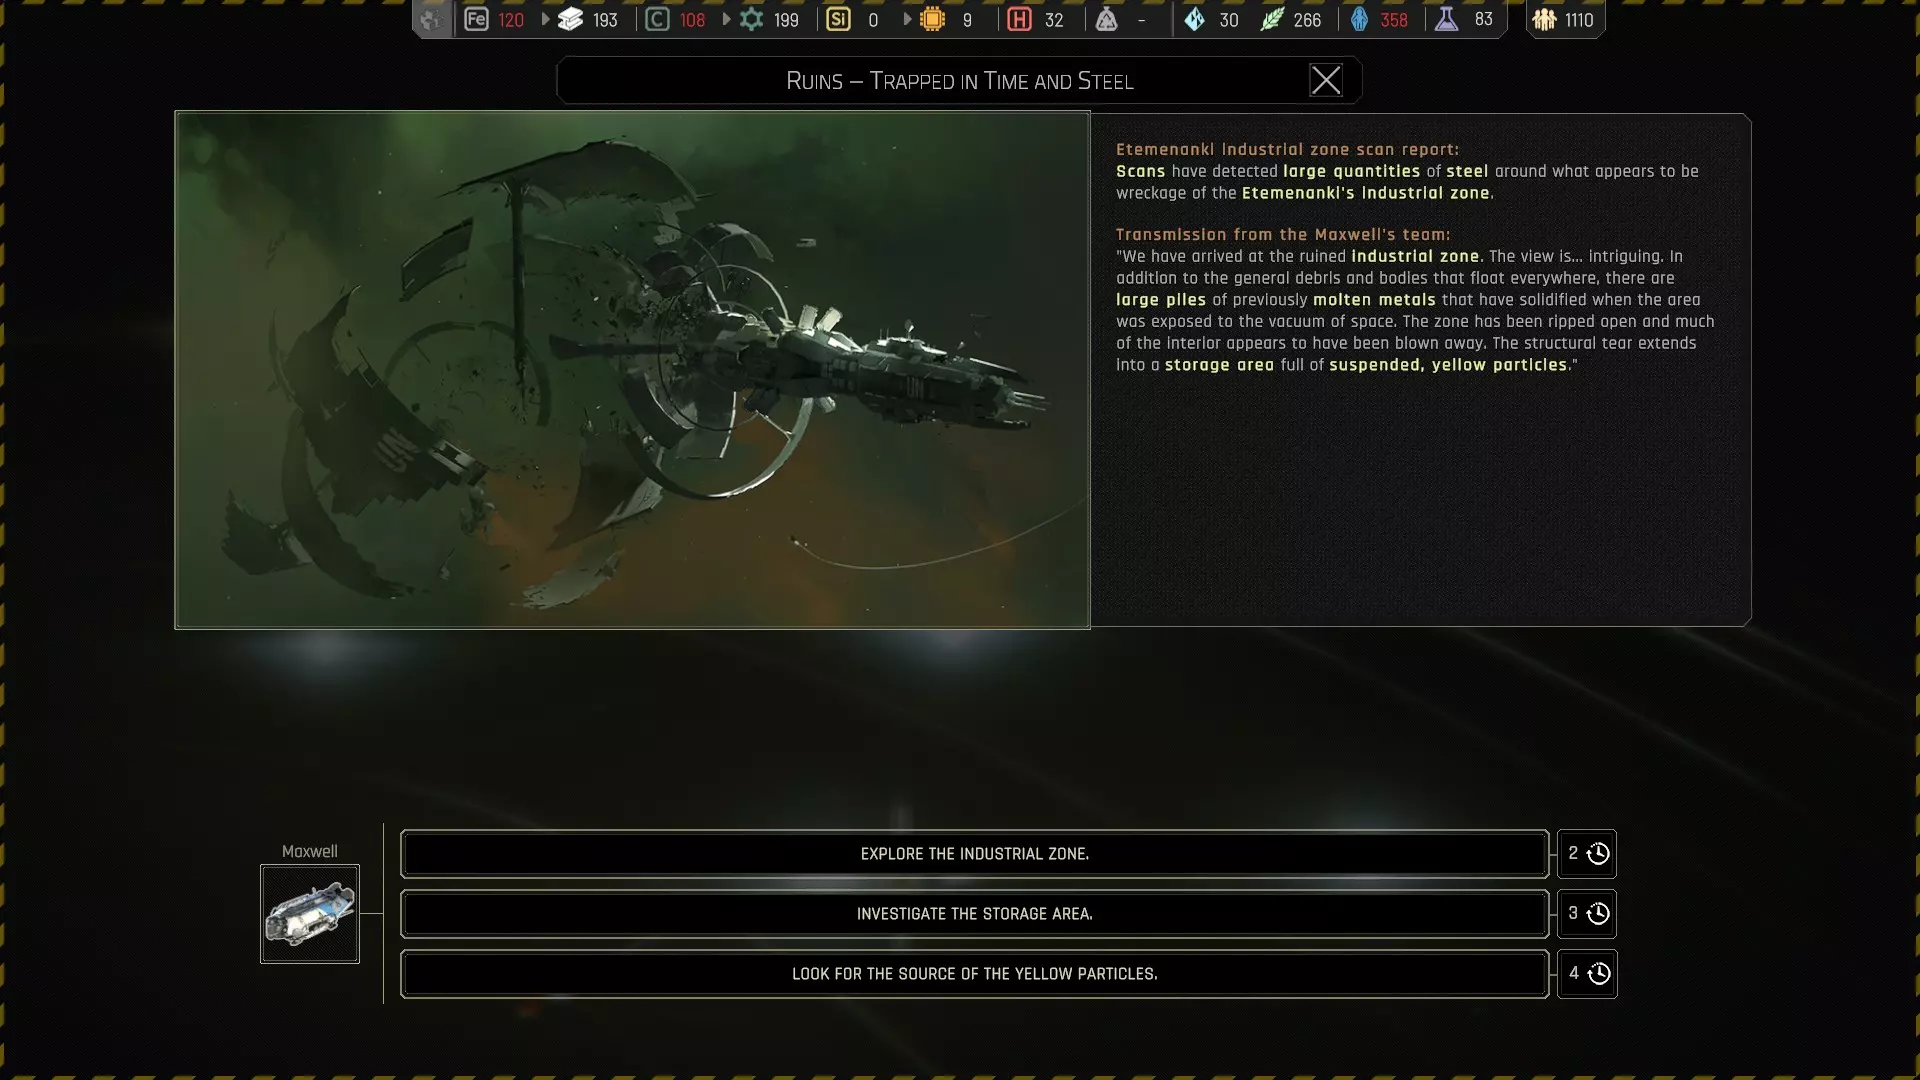Click the population people icon
Screen dimensions: 1920x1080
(1544, 19)
